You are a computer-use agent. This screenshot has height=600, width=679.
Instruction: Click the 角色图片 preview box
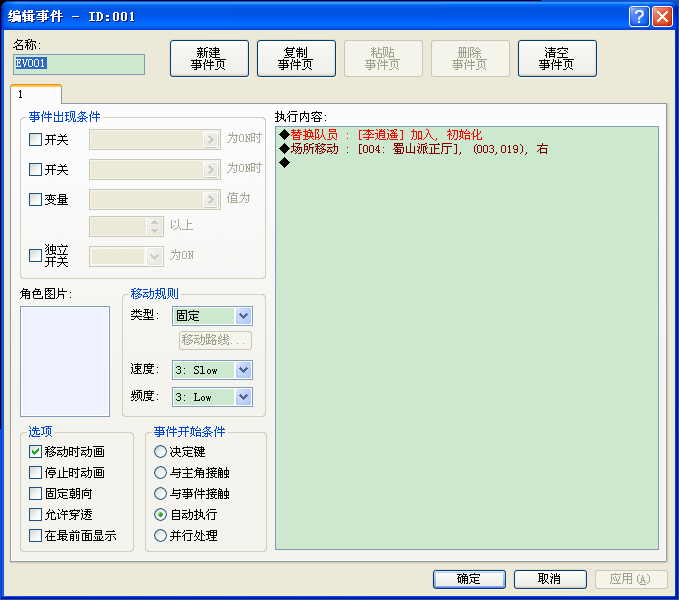pos(65,361)
